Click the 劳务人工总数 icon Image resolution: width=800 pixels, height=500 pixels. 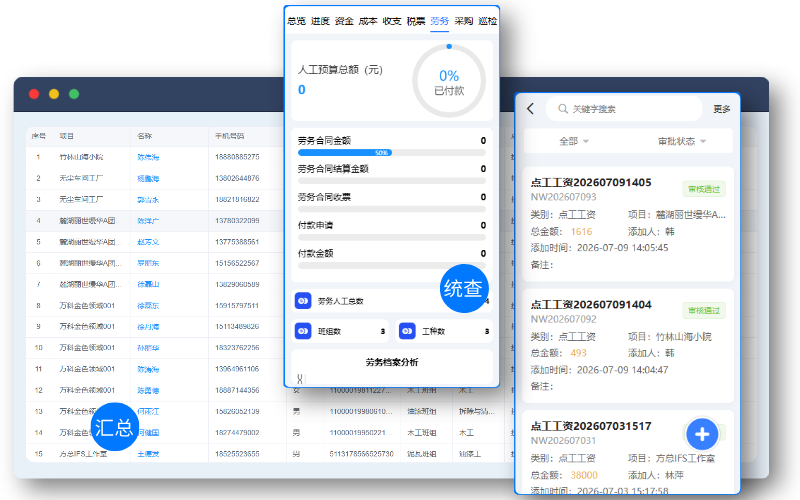pyautogui.click(x=303, y=301)
